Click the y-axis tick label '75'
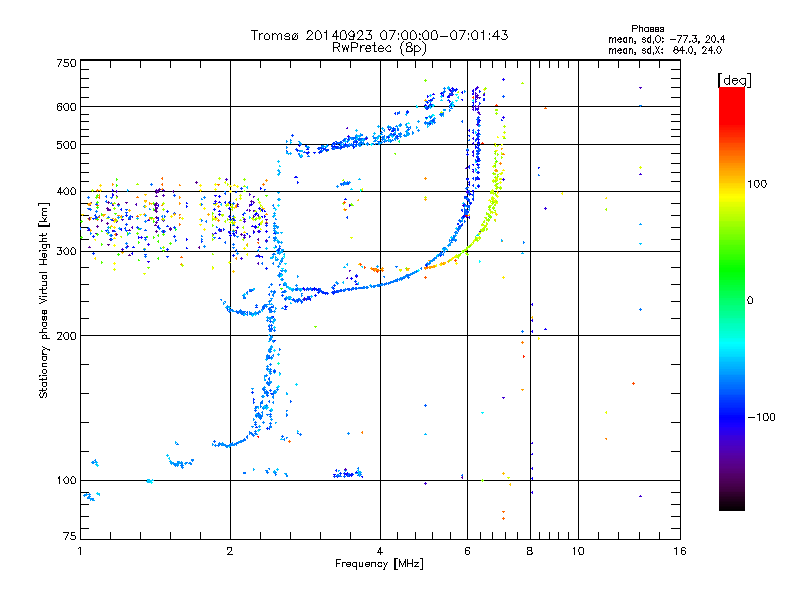The height and width of the screenshot is (600, 800). point(70,536)
